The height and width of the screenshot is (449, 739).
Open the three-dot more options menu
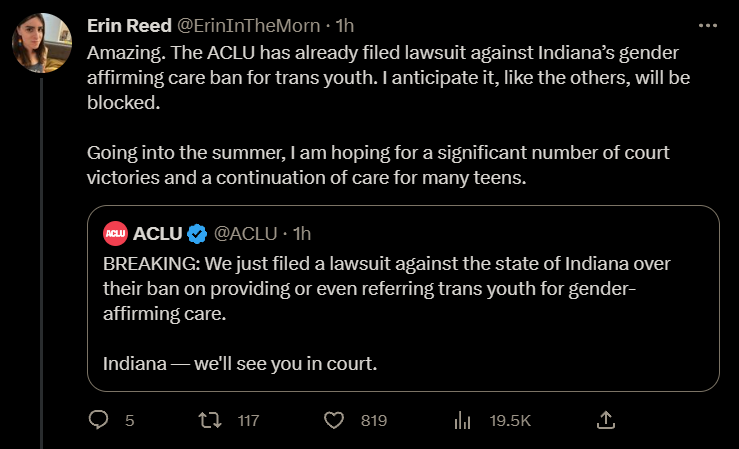(707, 25)
